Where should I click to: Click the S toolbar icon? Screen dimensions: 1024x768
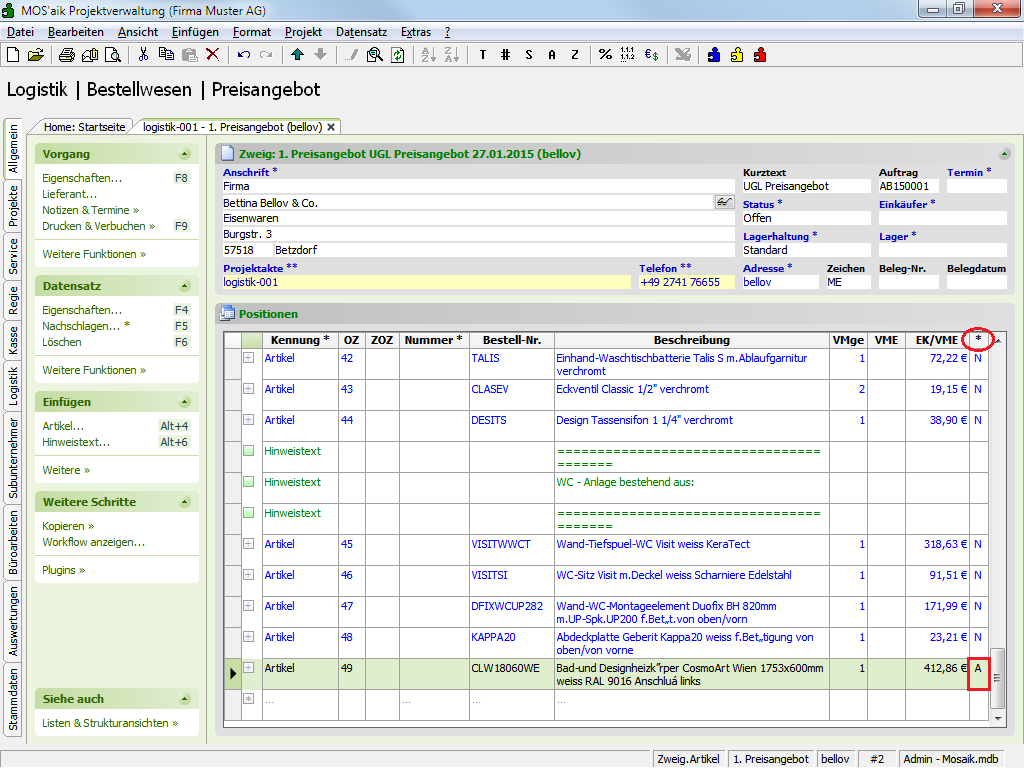529,55
